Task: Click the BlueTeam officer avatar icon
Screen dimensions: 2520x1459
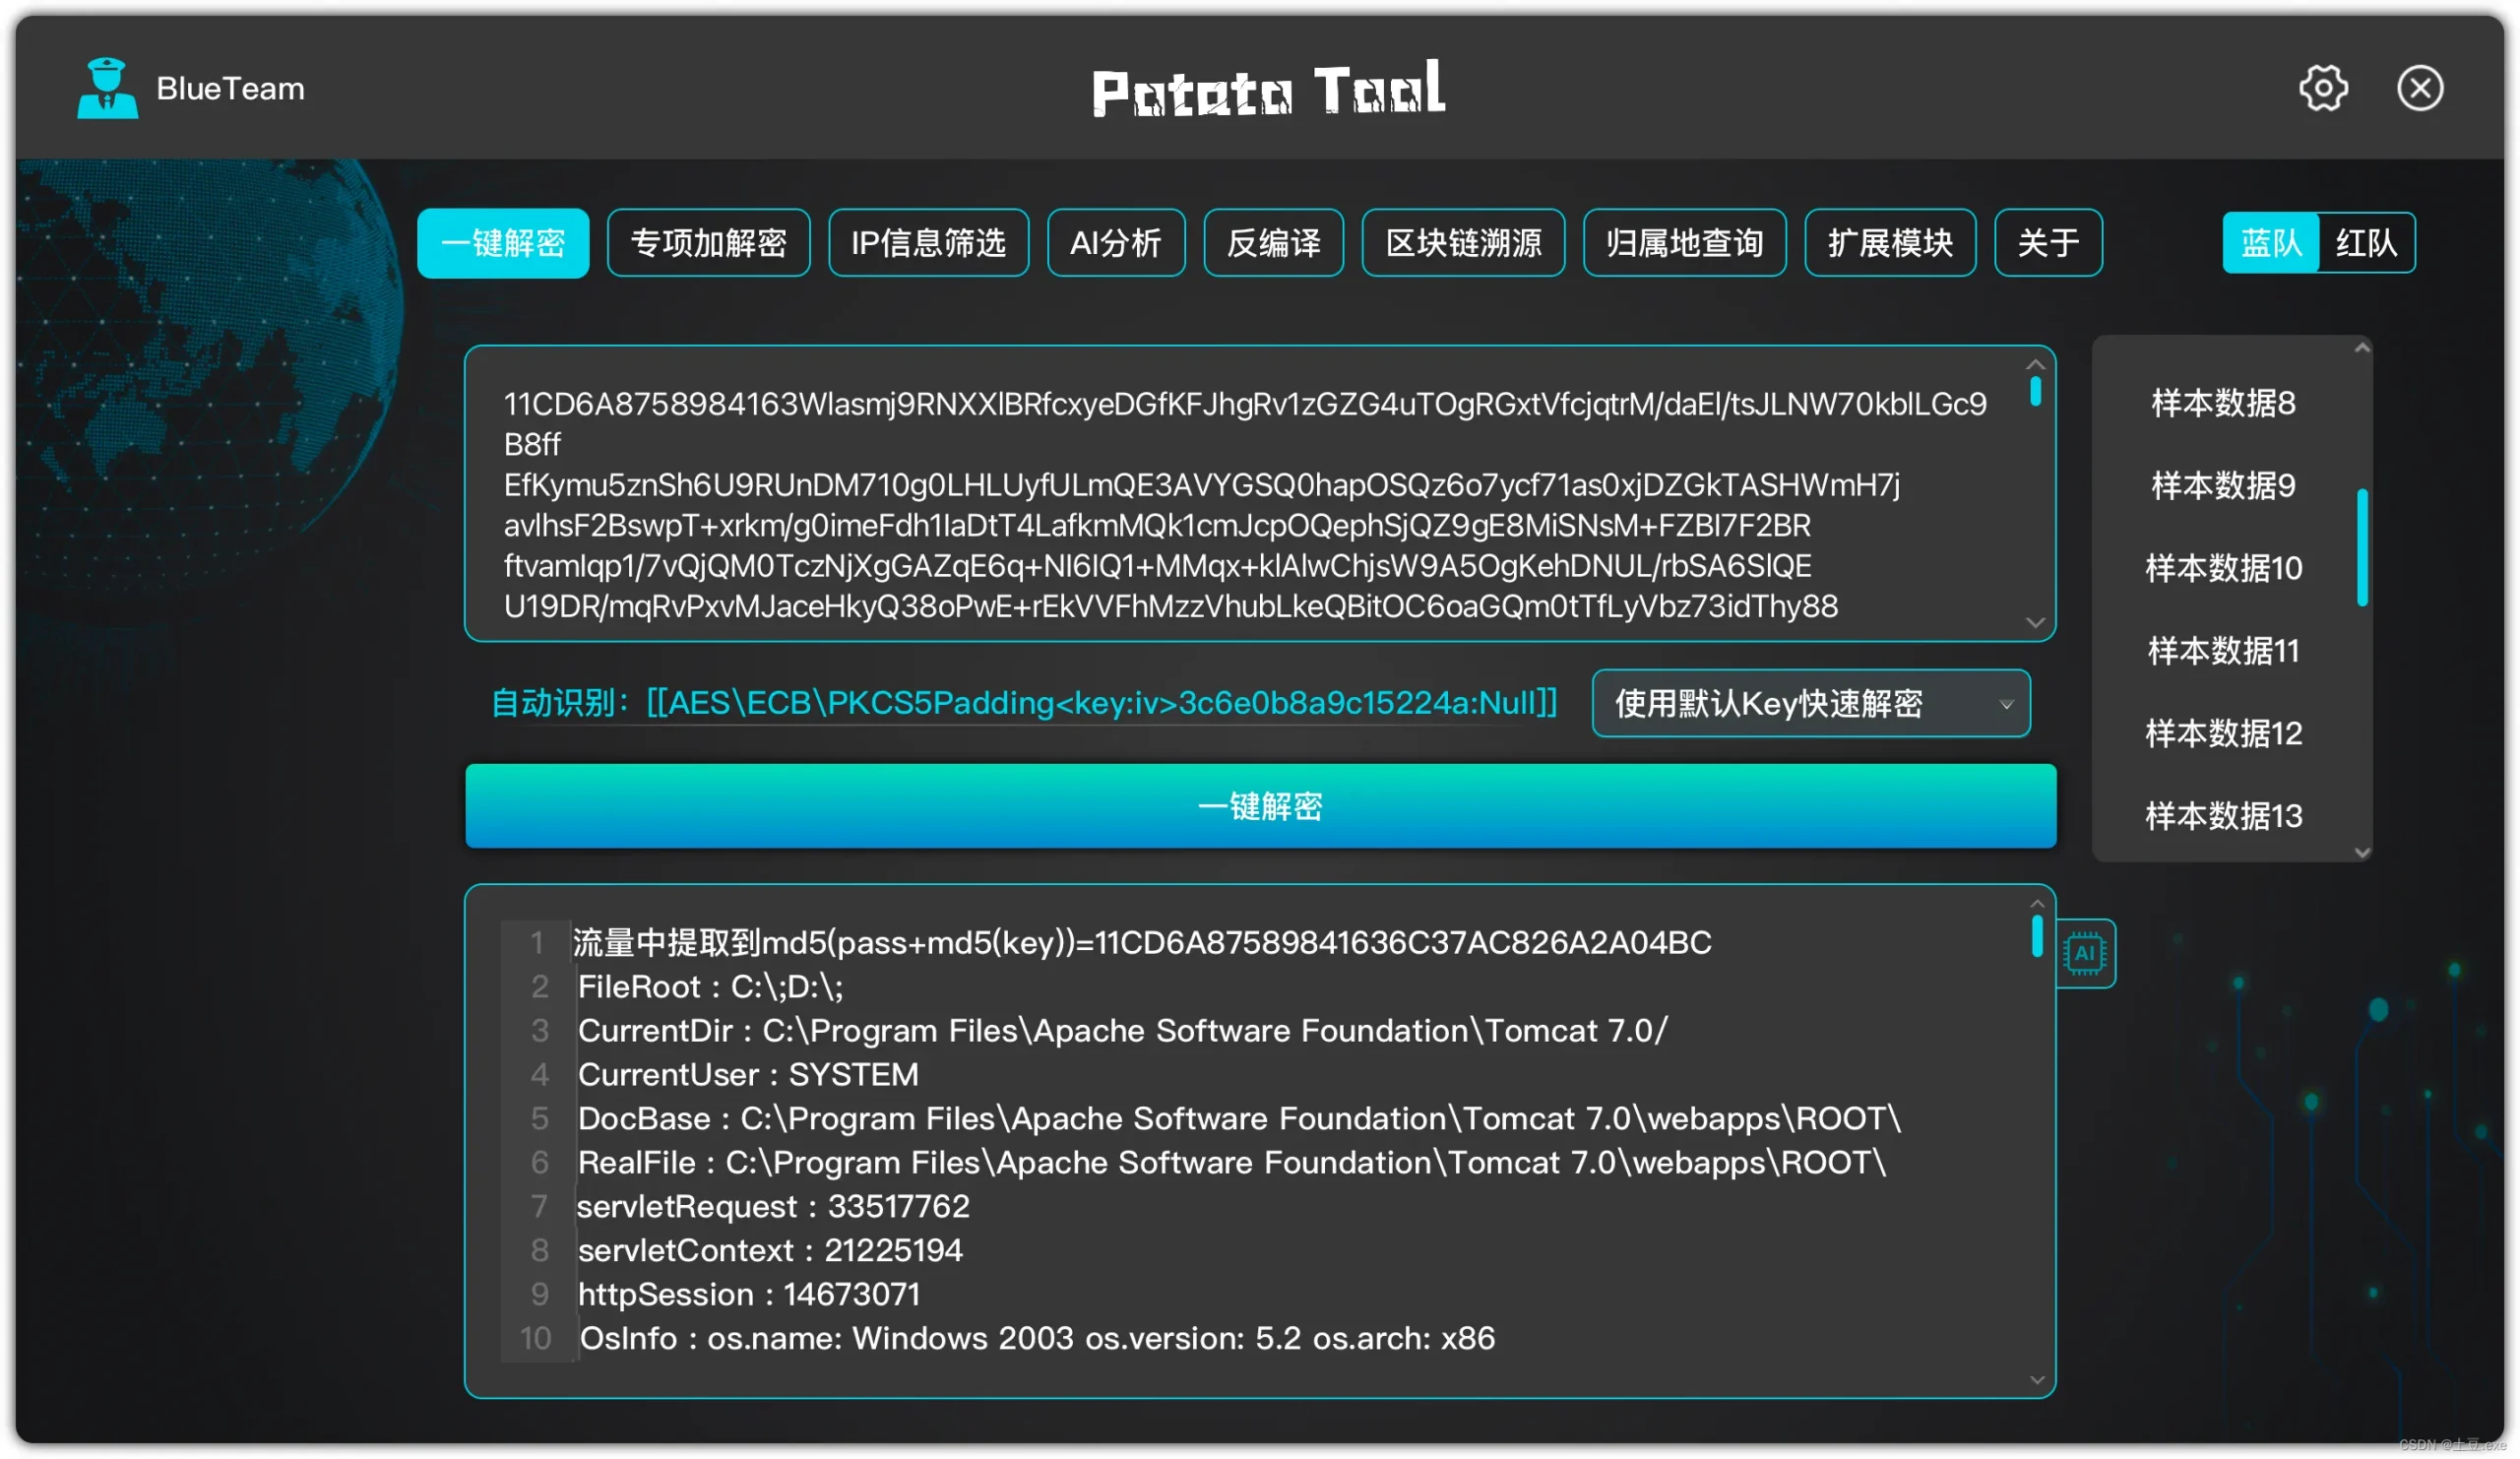Action: coord(107,89)
